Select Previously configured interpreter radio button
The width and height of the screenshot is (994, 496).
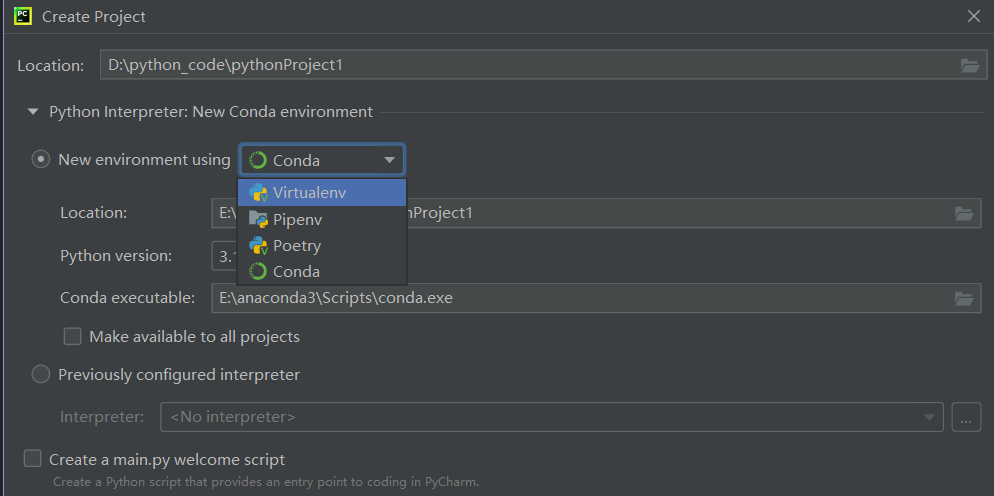coord(41,374)
